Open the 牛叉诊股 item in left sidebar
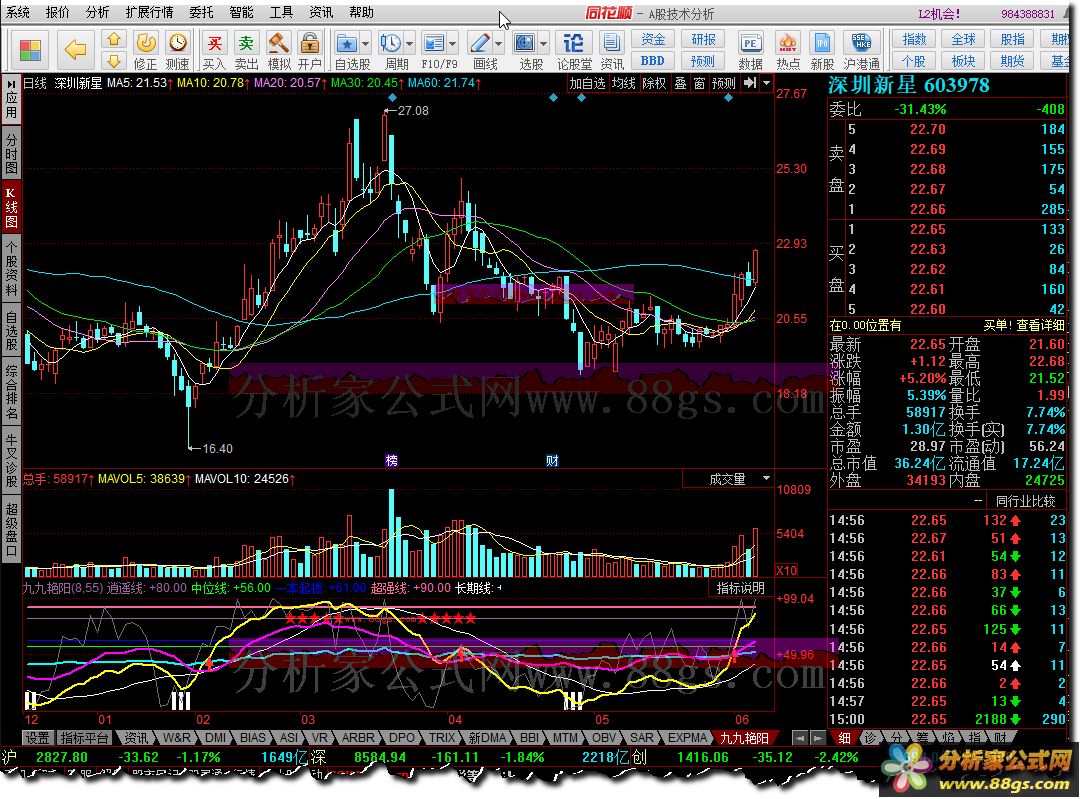Viewport: 1081px width, 799px height. [x=11, y=460]
